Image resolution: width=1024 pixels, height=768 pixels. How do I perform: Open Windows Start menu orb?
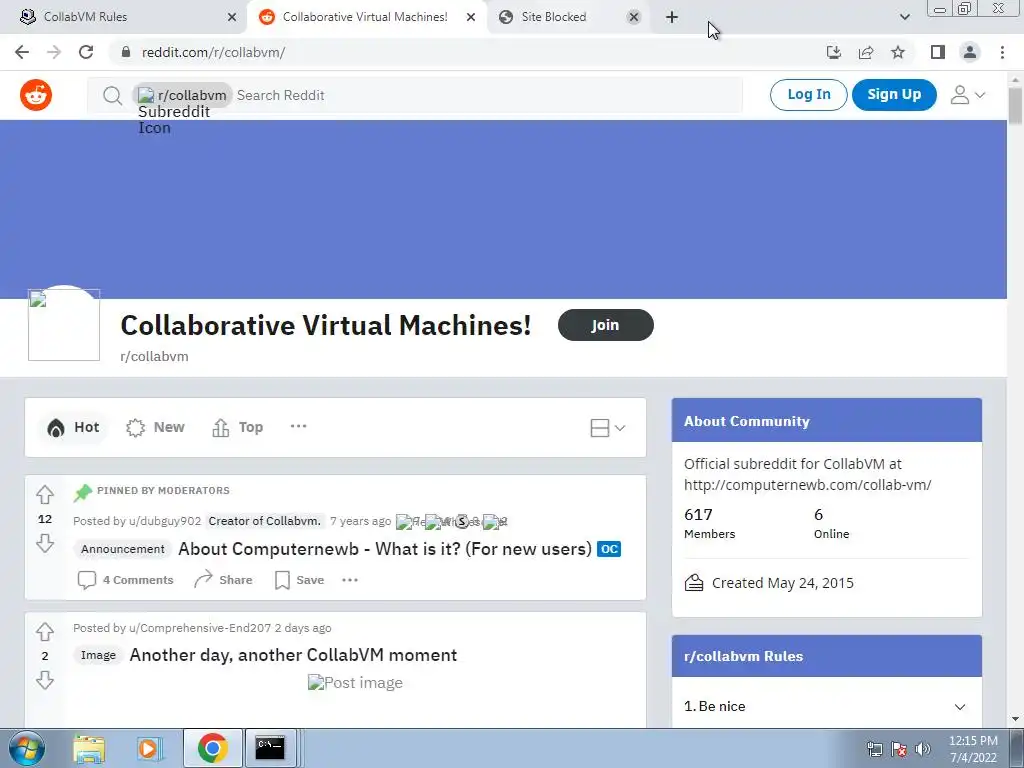[27, 748]
